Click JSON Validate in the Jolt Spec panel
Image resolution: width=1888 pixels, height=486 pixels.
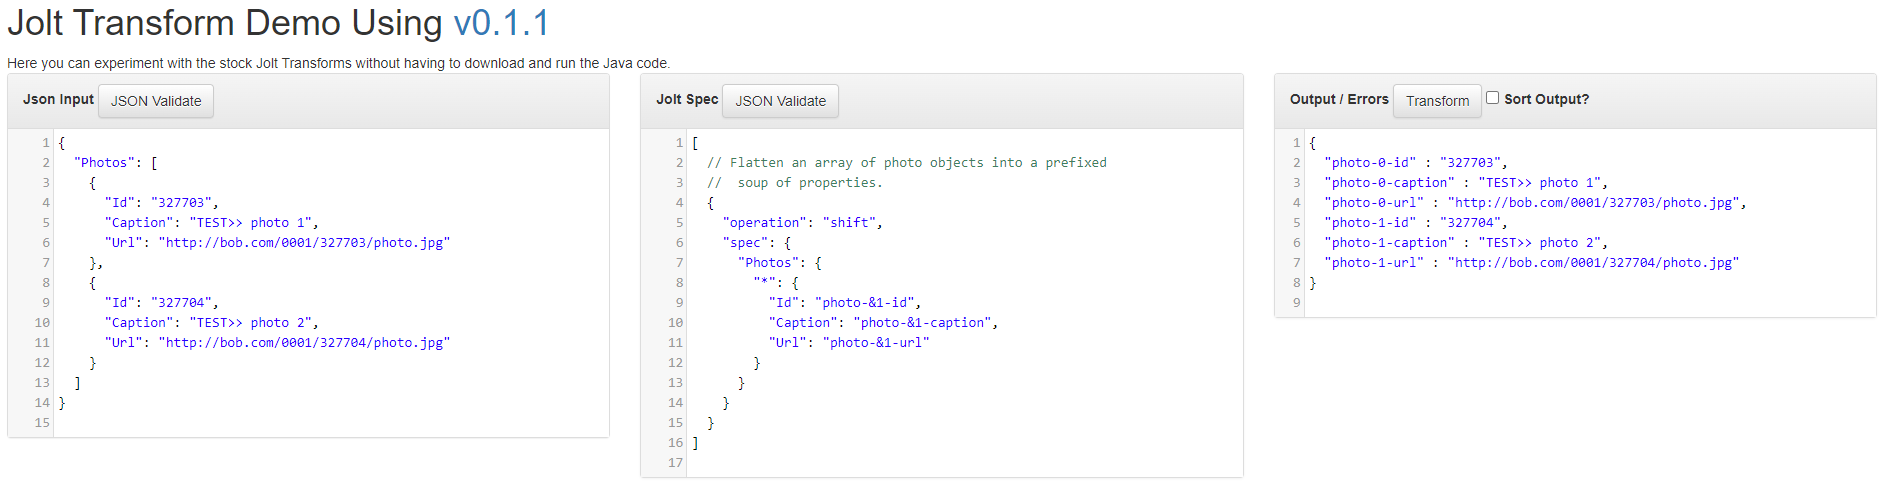[780, 101]
